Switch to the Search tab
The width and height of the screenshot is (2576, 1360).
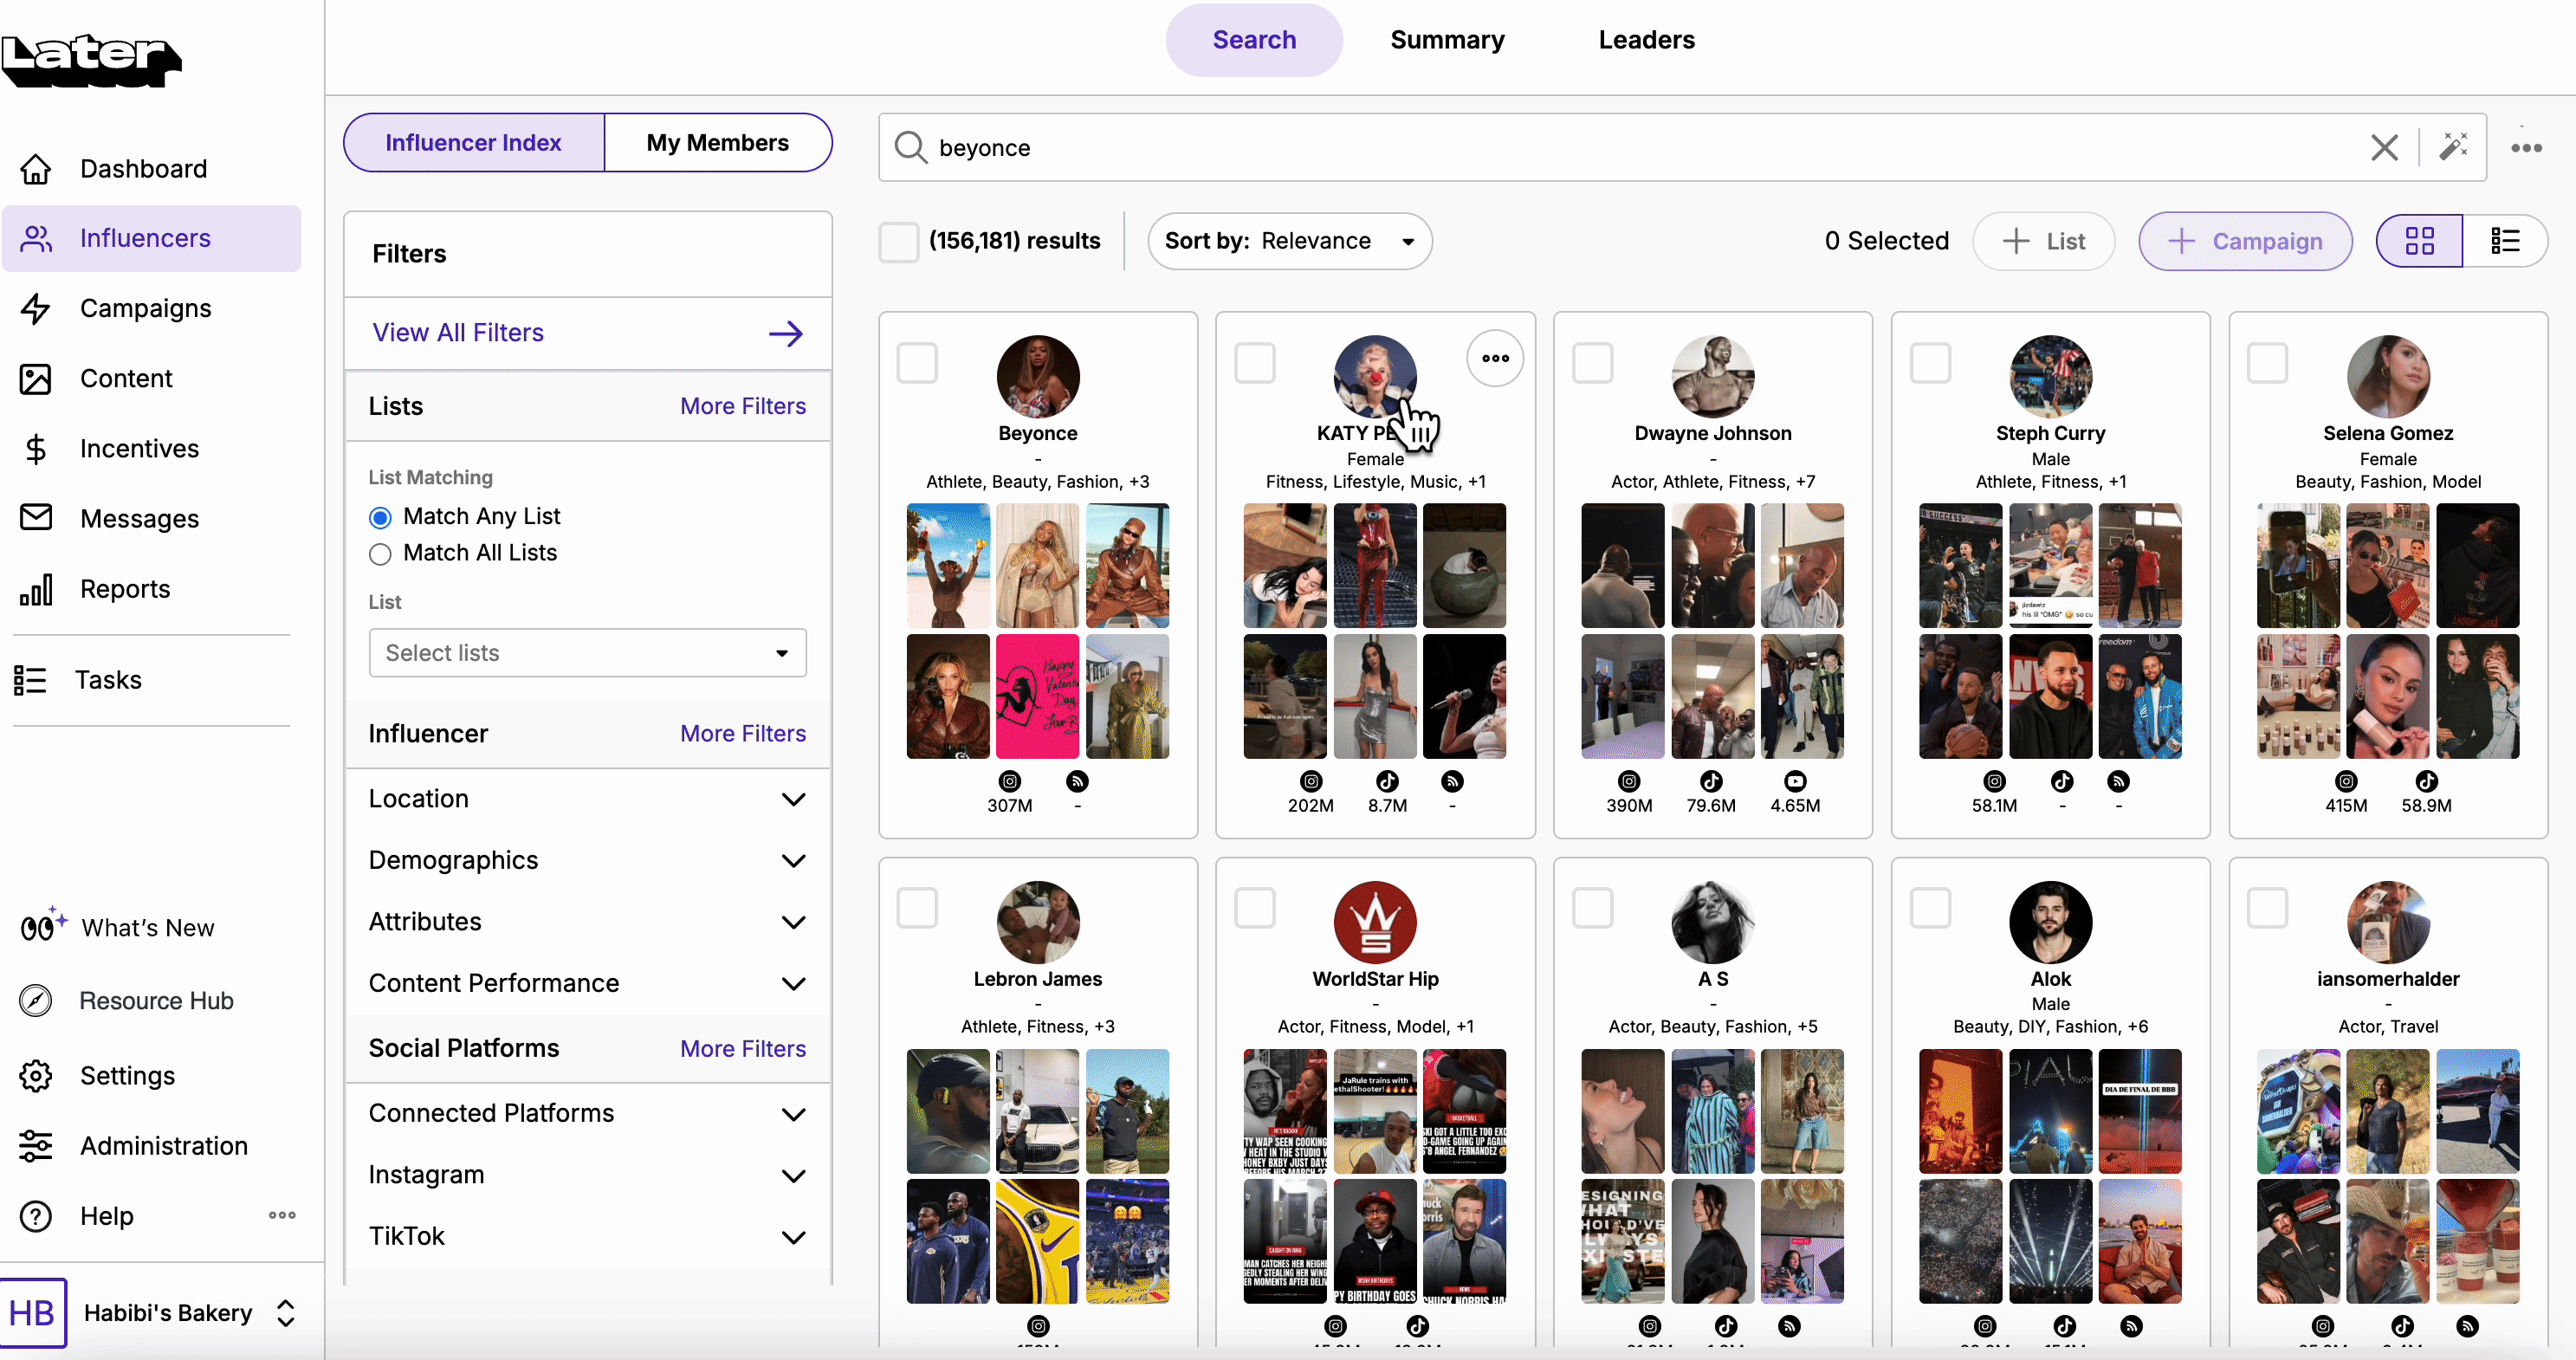pyautogui.click(x=1253, y=40)
